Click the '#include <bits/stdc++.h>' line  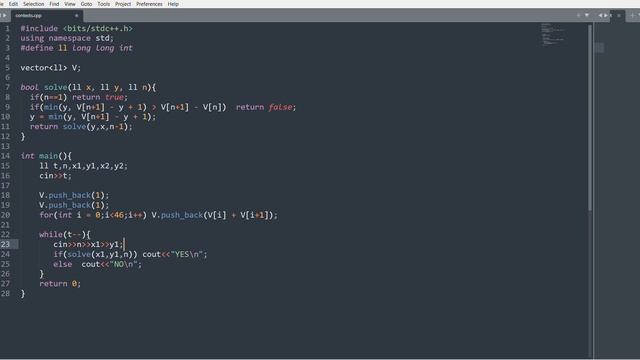pos(76,28)
